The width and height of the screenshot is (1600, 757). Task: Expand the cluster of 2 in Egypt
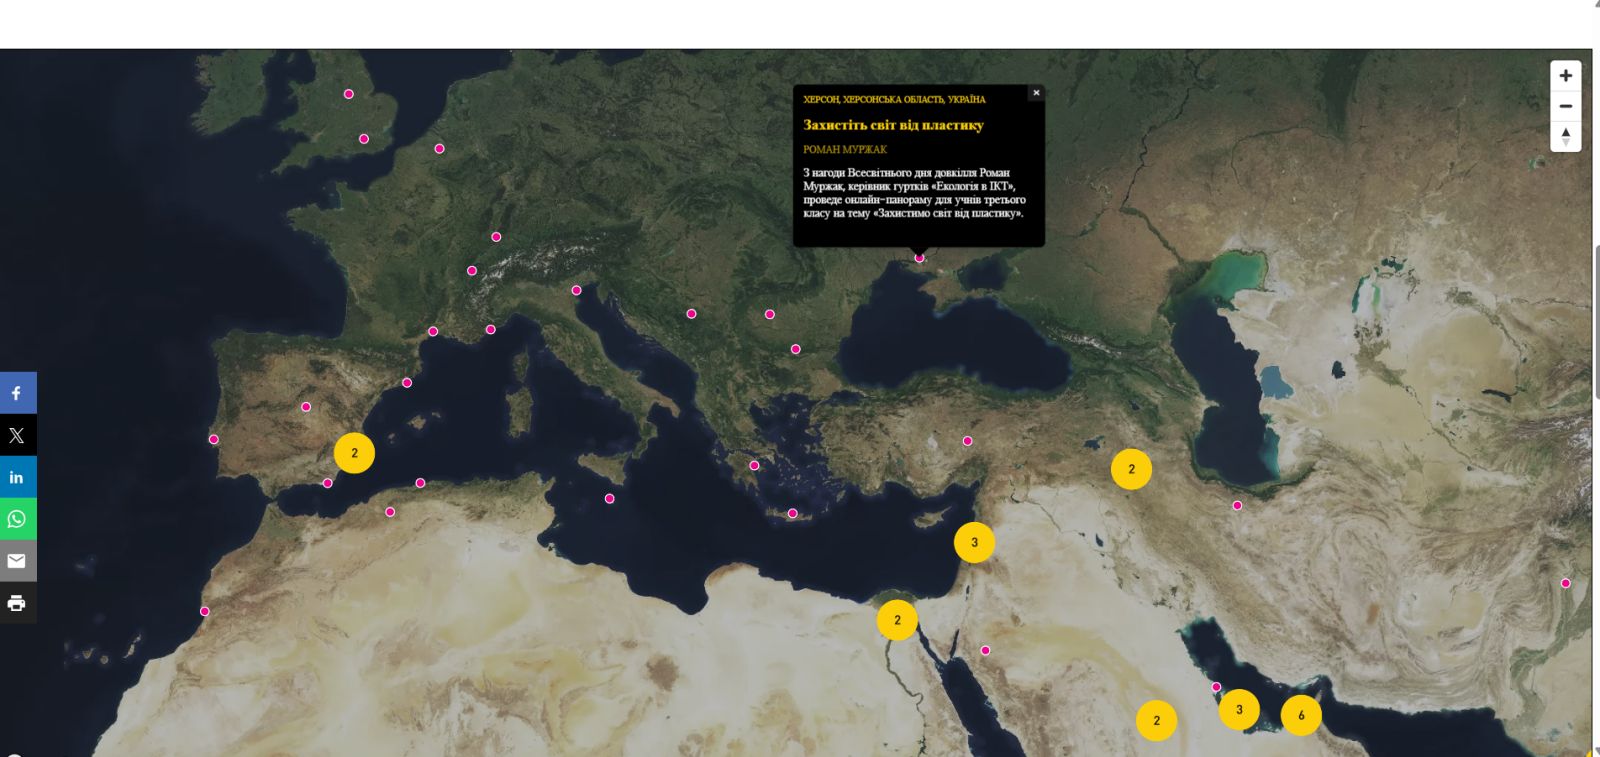pyautogui.click(x=897, y=620)
